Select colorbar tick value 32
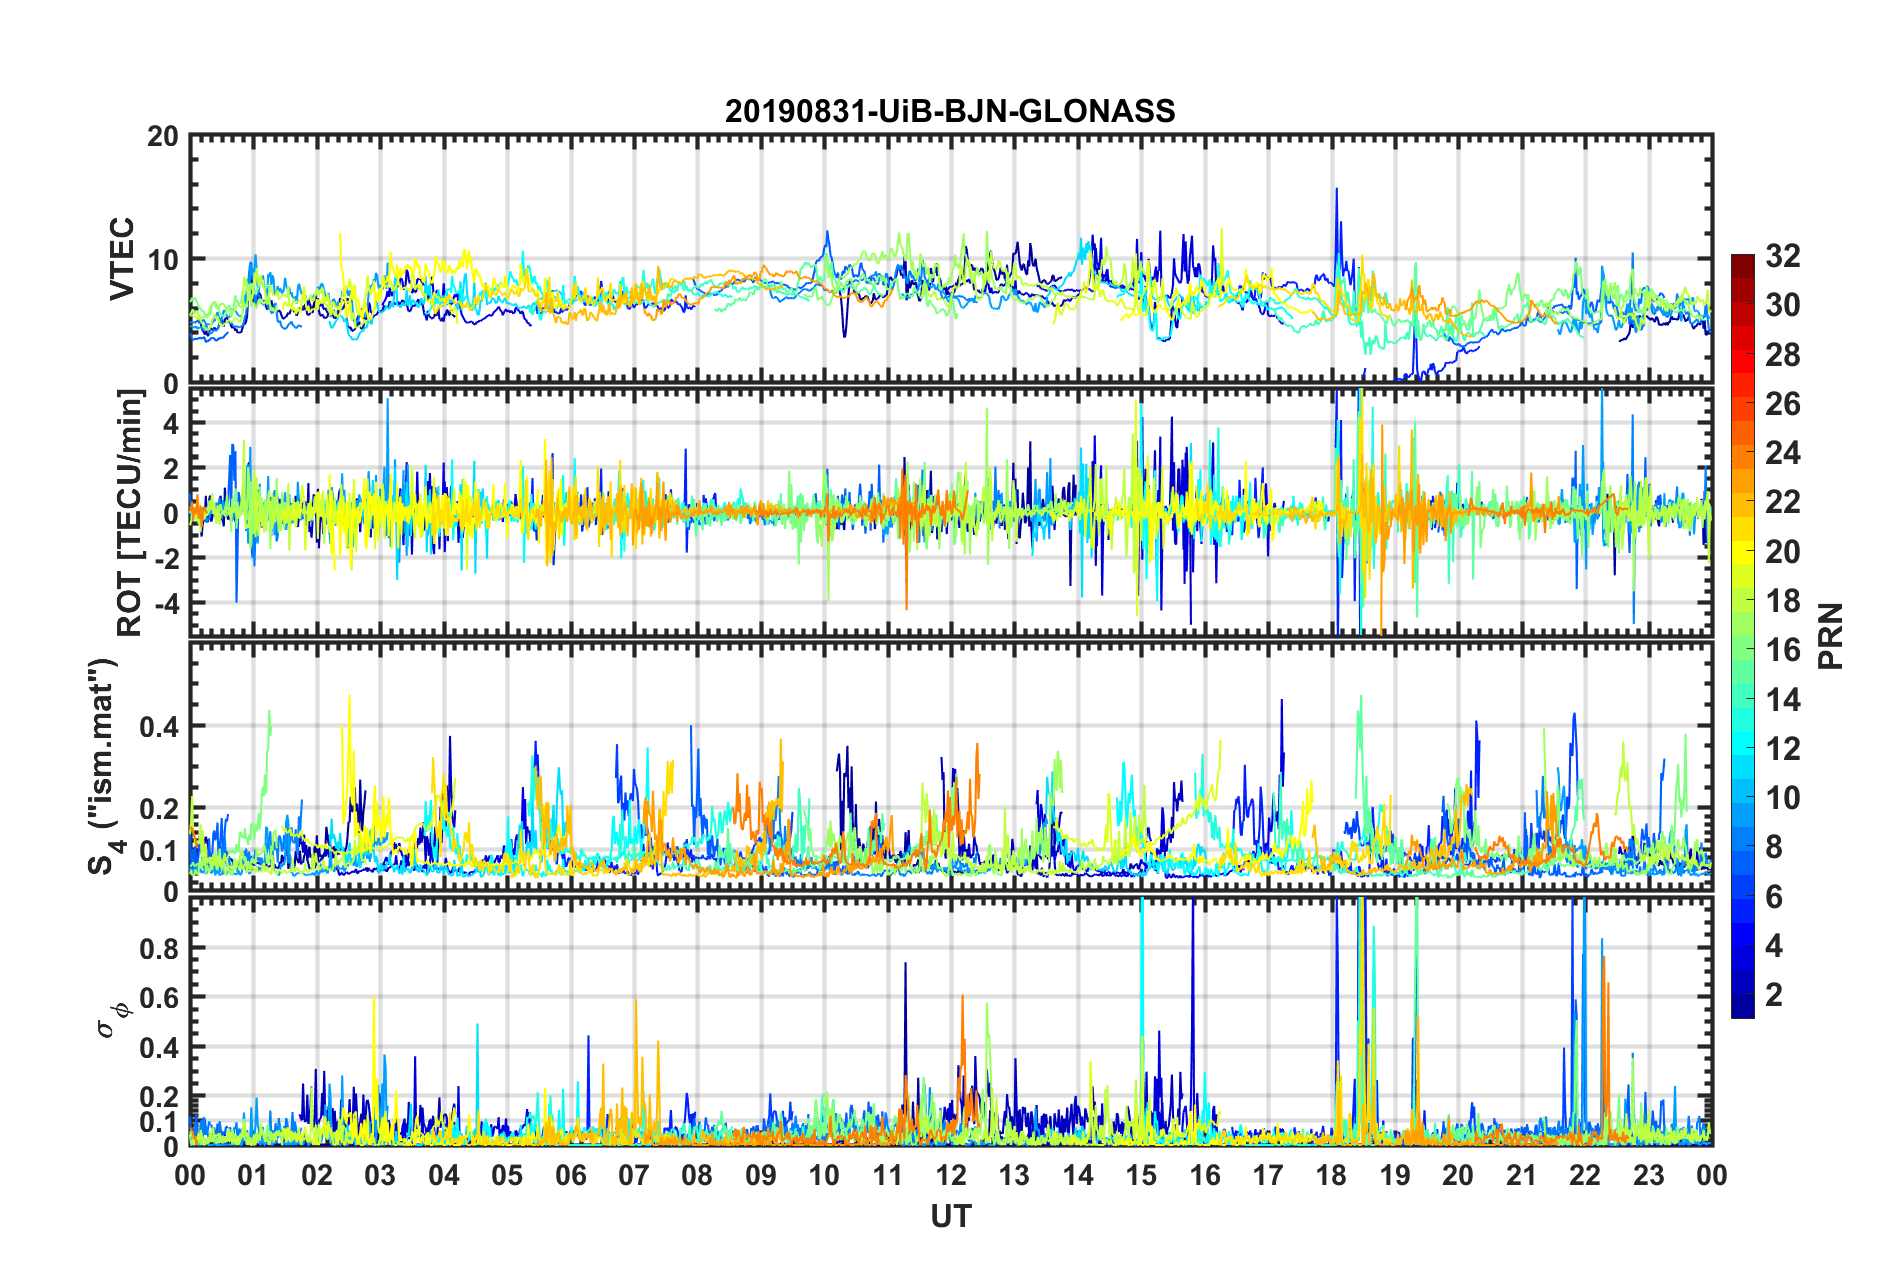This screenshot has width=1902, height=1272. (x=1783, y=256)
